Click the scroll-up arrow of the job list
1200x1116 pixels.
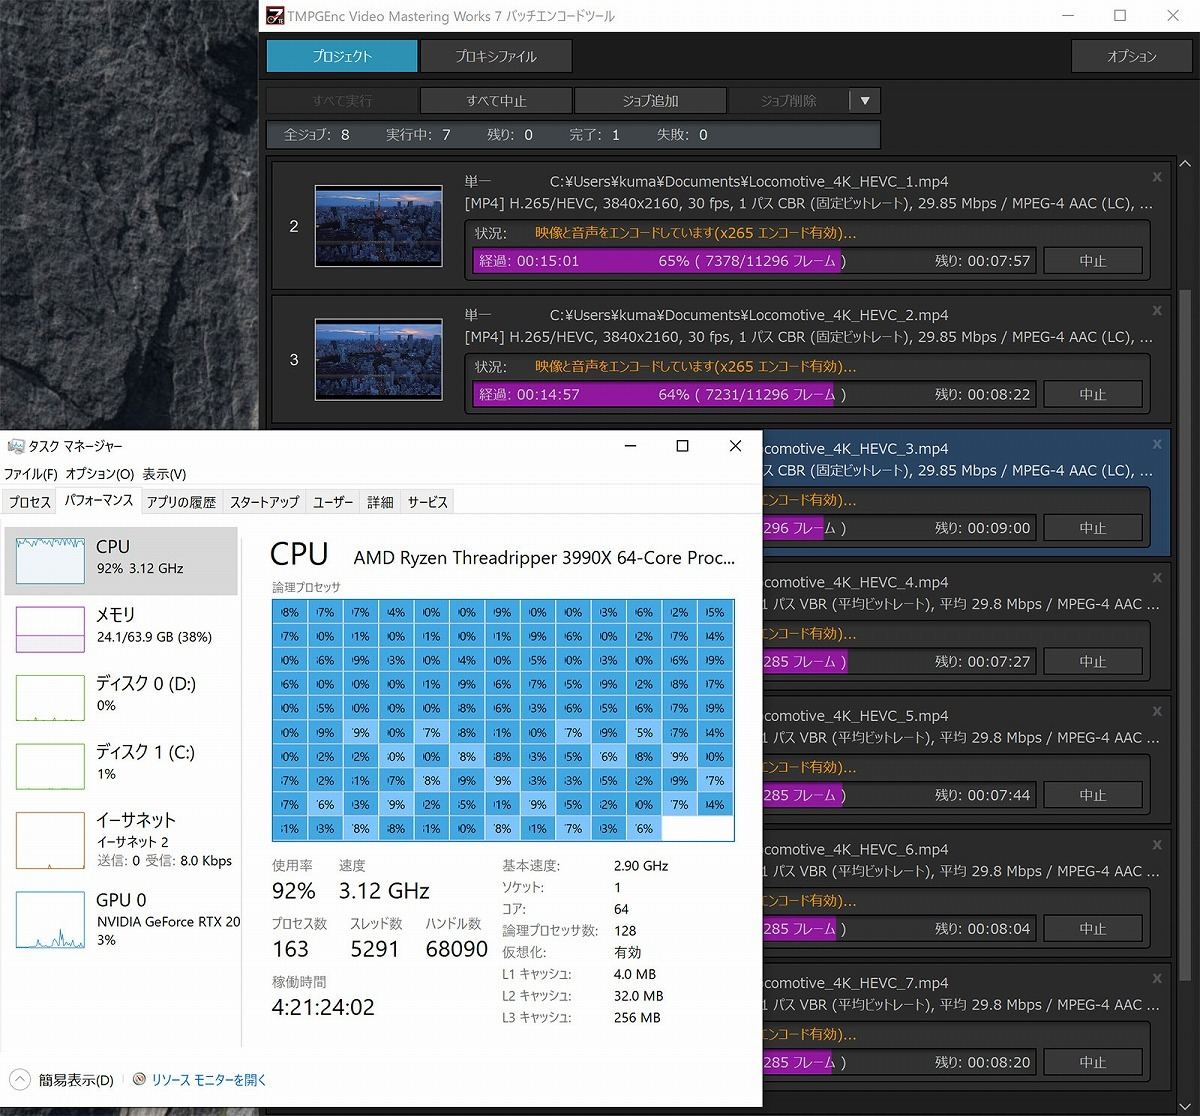(1186, 164)
